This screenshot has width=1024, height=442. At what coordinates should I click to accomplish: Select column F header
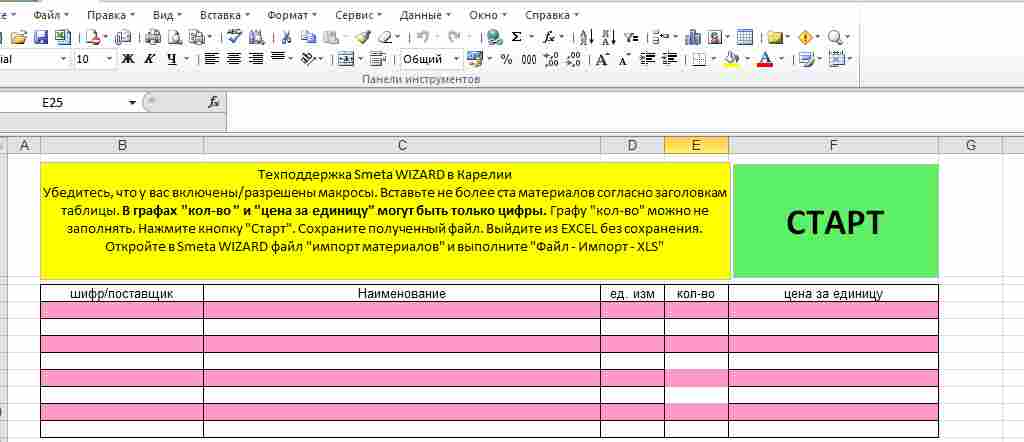coord(833,146)
